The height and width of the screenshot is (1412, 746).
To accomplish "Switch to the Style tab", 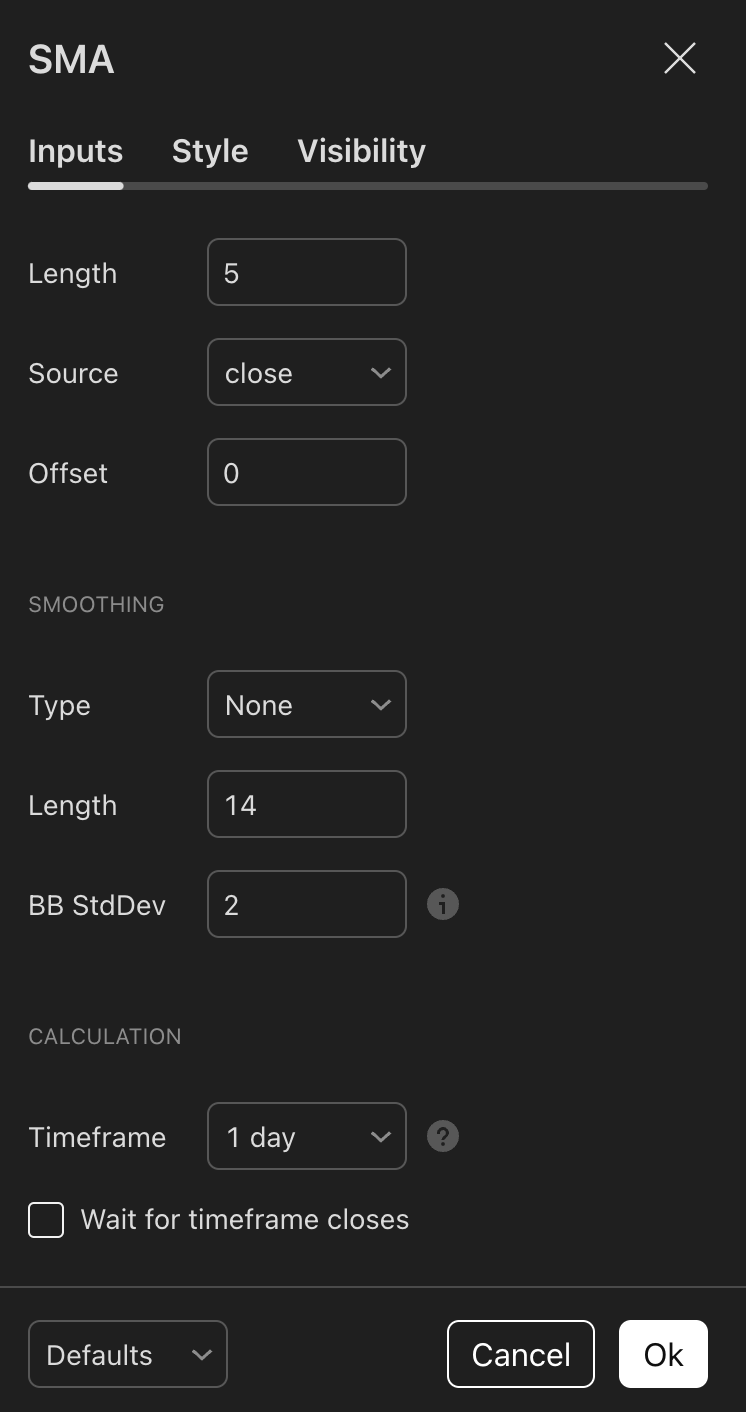I will pos(210,151).
